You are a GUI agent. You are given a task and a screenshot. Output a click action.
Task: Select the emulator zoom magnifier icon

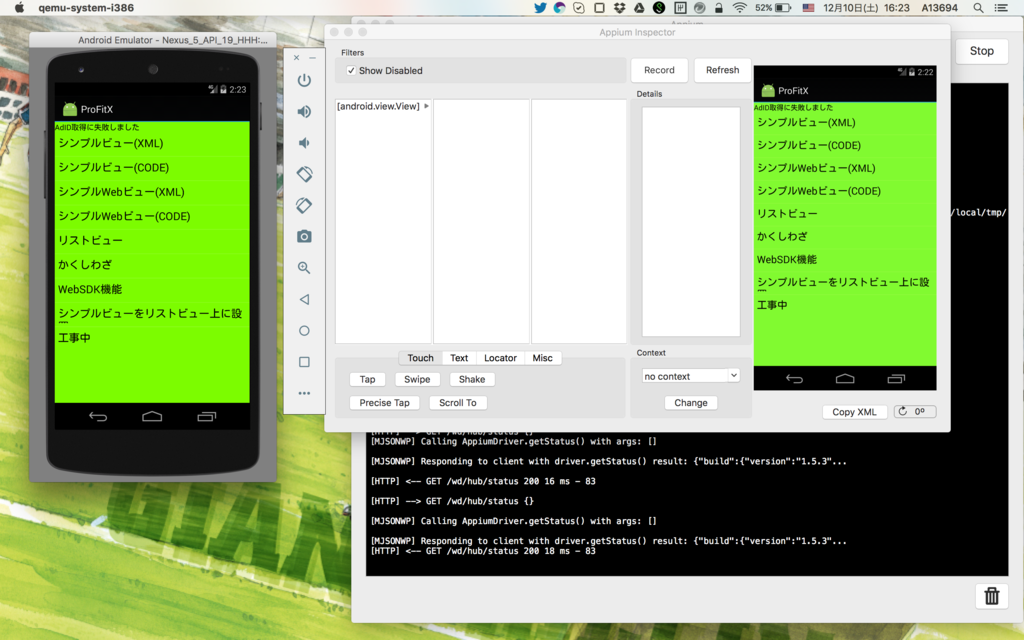304,268
